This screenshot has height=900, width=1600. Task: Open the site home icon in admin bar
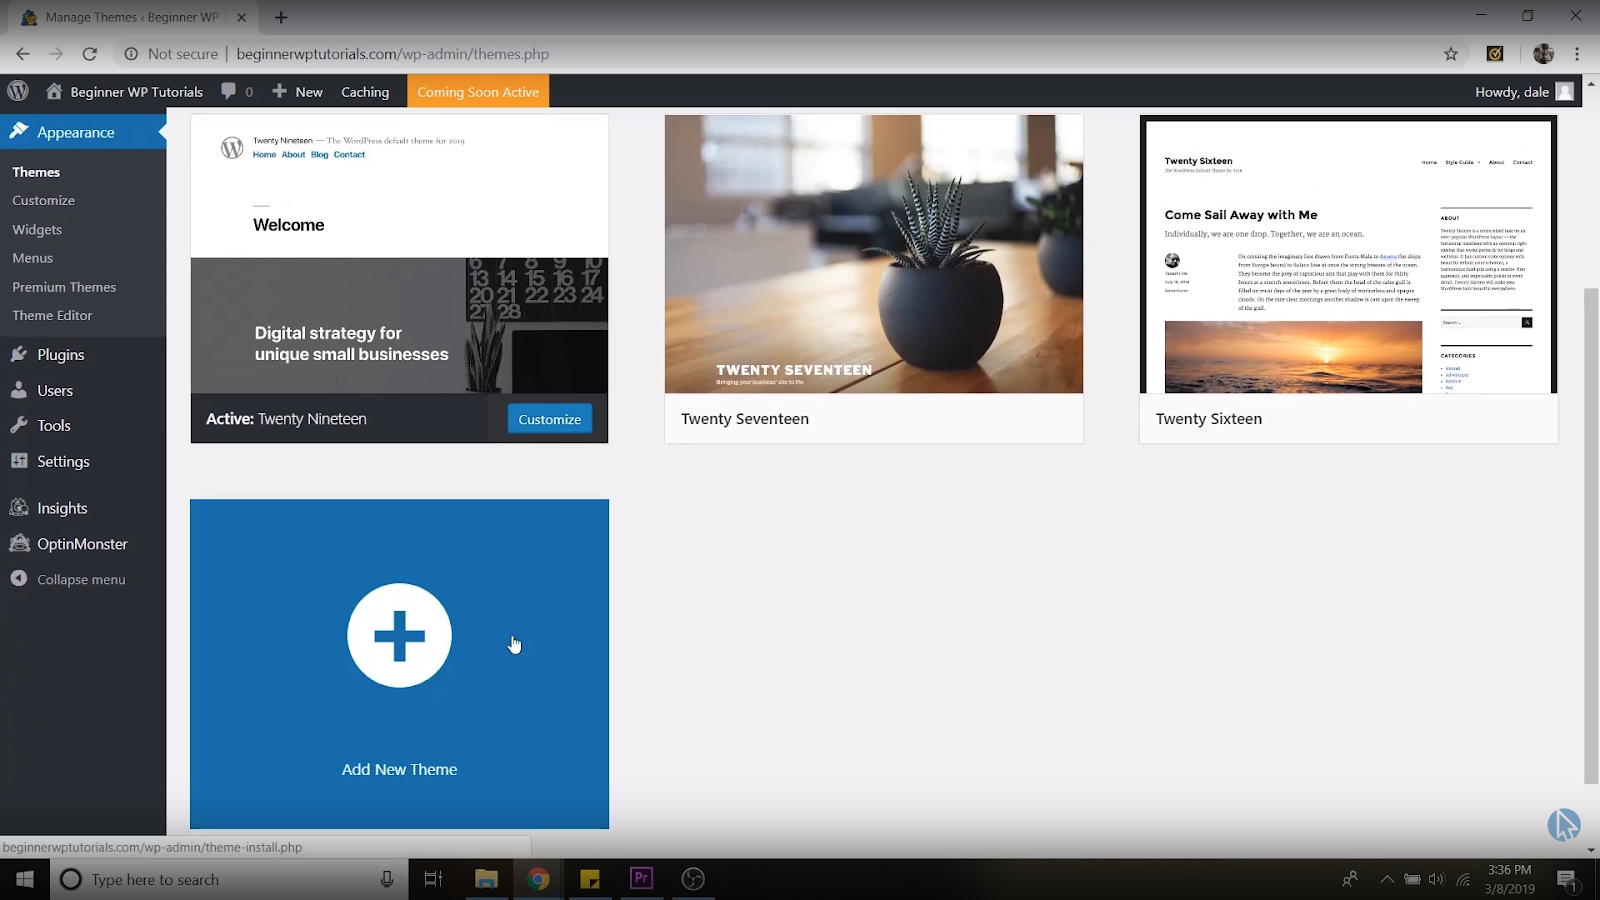click(x=54, y=91)
